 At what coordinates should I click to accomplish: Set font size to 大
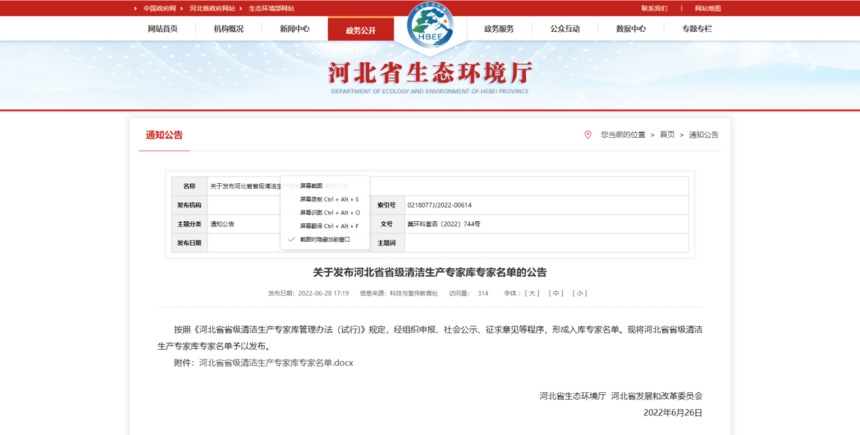[x=533, y=293]
